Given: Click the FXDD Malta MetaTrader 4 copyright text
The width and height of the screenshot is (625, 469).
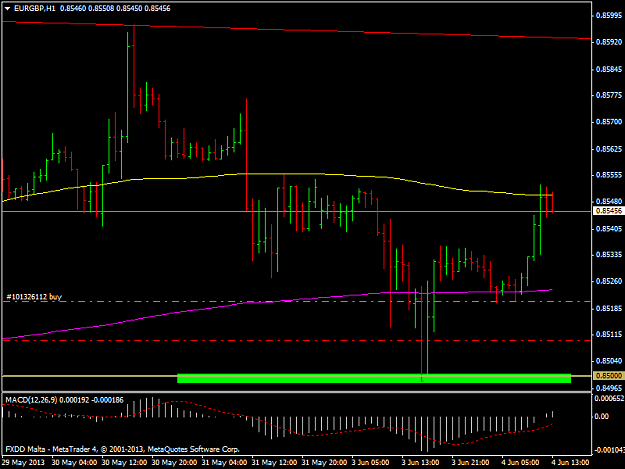Looking at the screenshot, I should pos(122,449).
